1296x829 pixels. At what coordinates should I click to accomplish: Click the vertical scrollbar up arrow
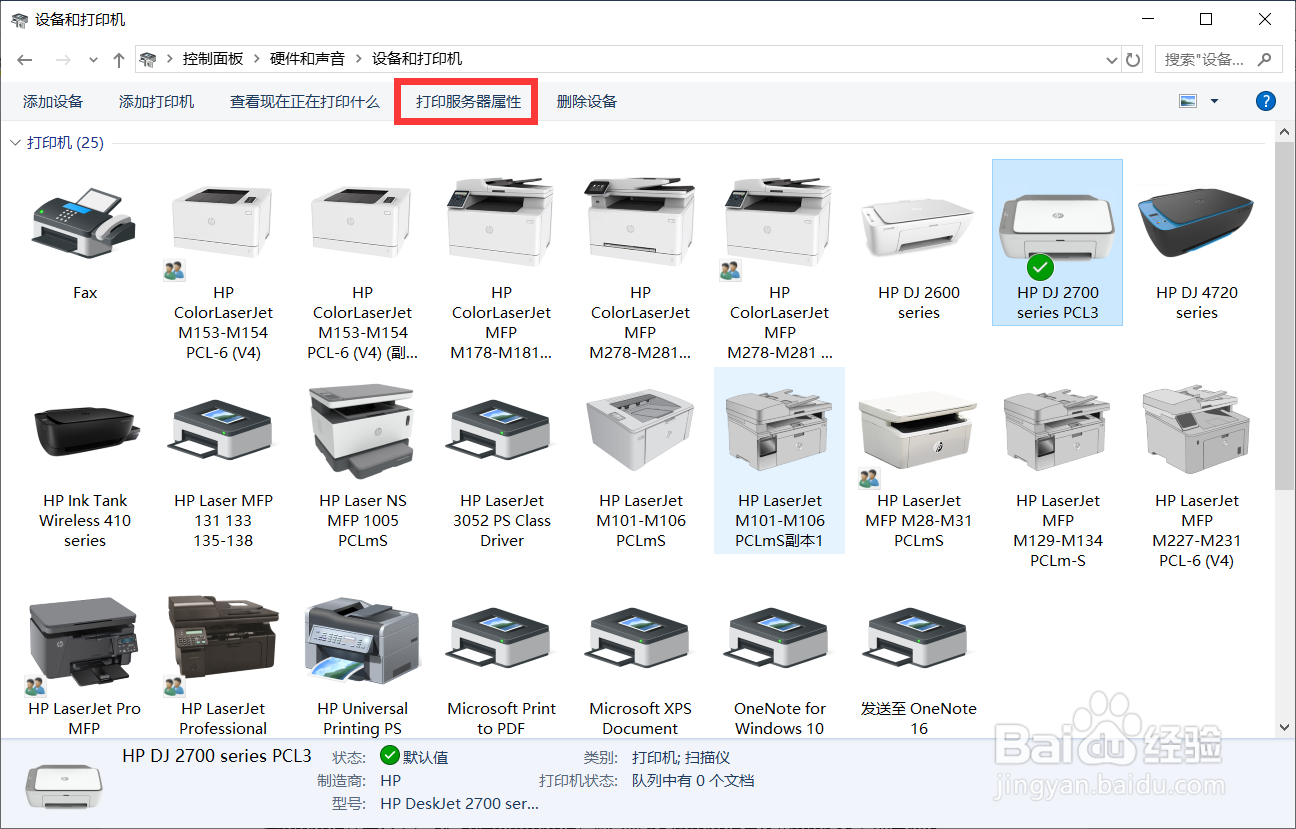pos(1286,131)
